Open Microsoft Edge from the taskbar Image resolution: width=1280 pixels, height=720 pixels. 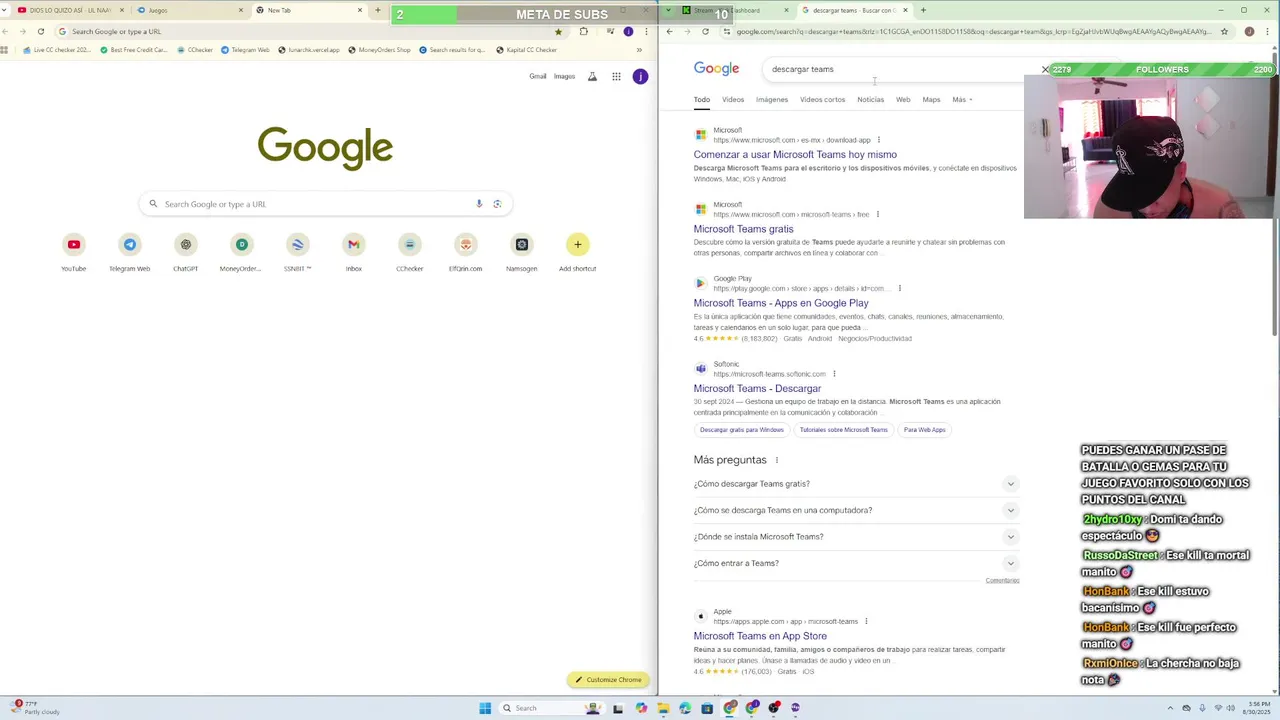[685, 708]
